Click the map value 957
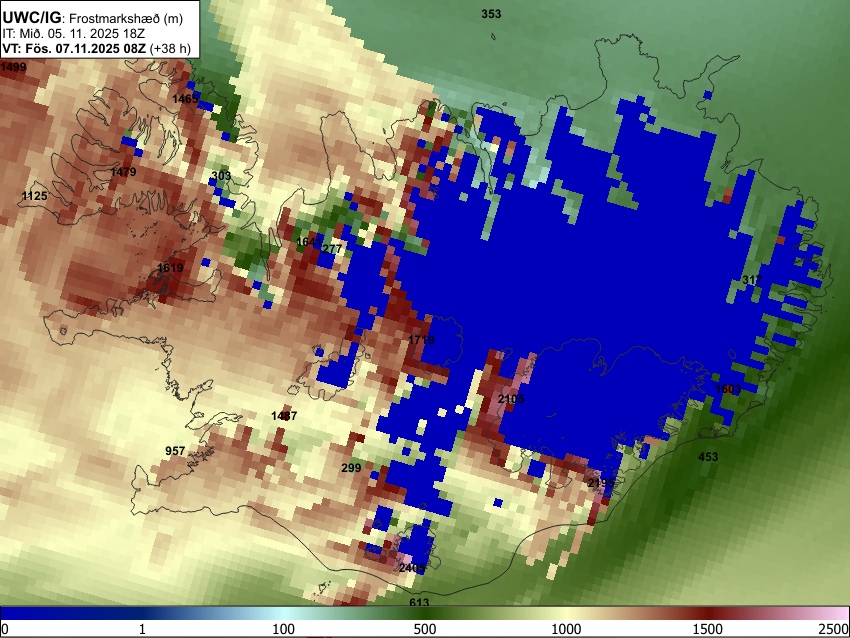This screenshot has width=850, height=638. (175, 451)
